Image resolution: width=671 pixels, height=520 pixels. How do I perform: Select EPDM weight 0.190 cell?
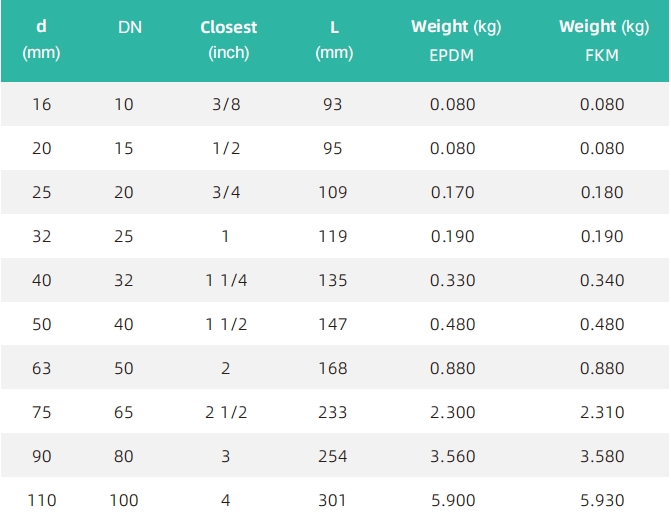(452, 236)
